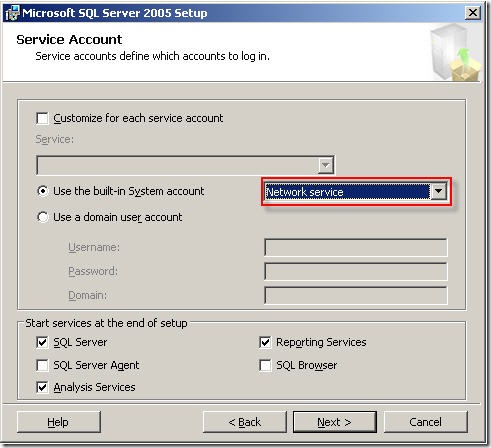491x448 pixels.
Task: Go back with the < Back button
Action: (245, 422)
